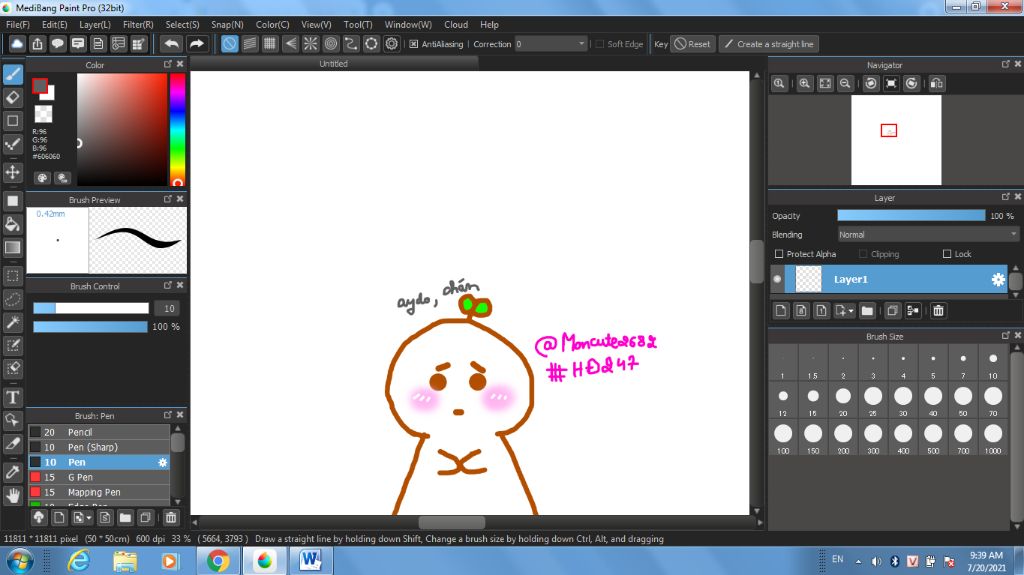Toggle Layer1 visibility dot
Viewport: 1024px width, 575px height.
tap(777, 279)
